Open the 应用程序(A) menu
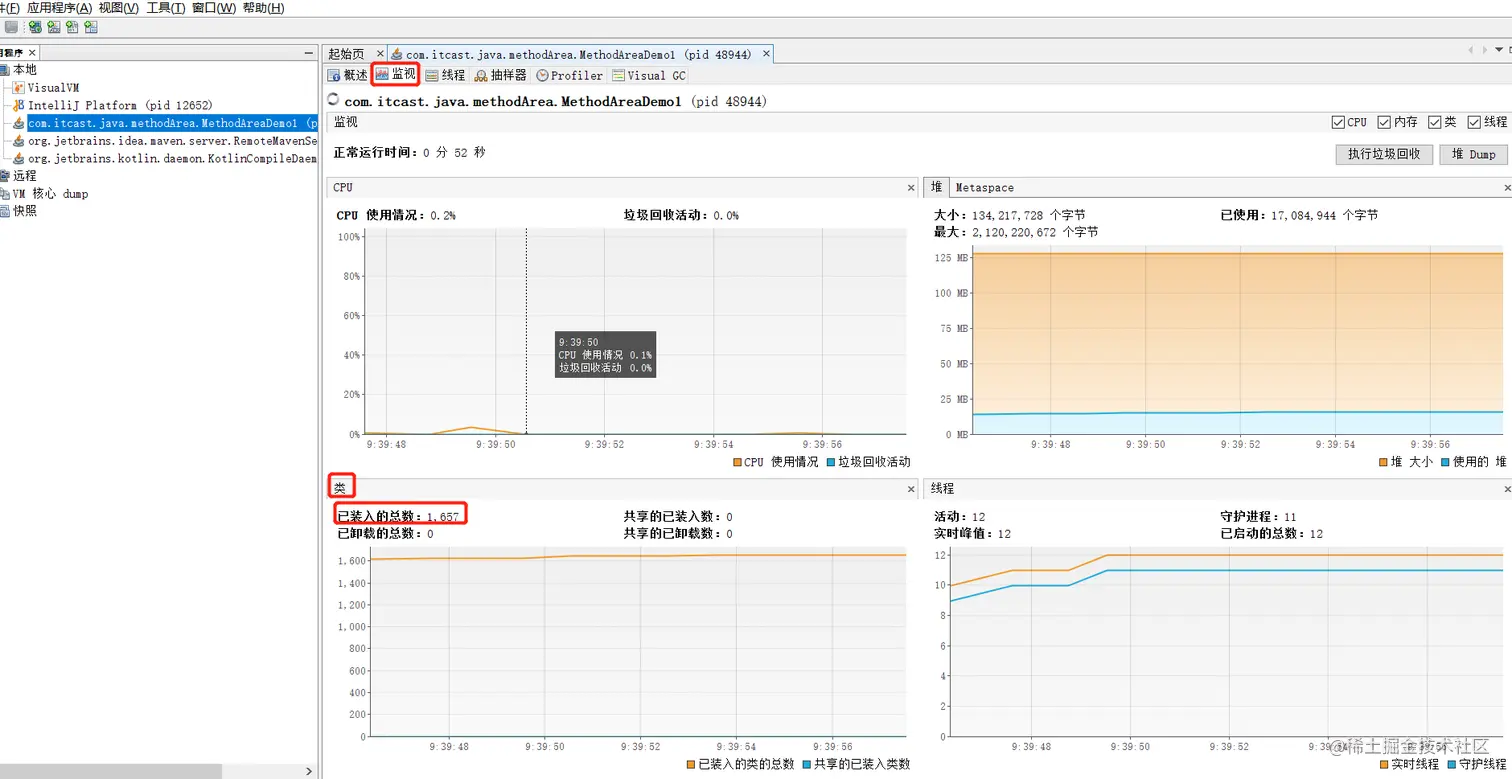Viewport: 1512px width, 779px height. point(59,8)
